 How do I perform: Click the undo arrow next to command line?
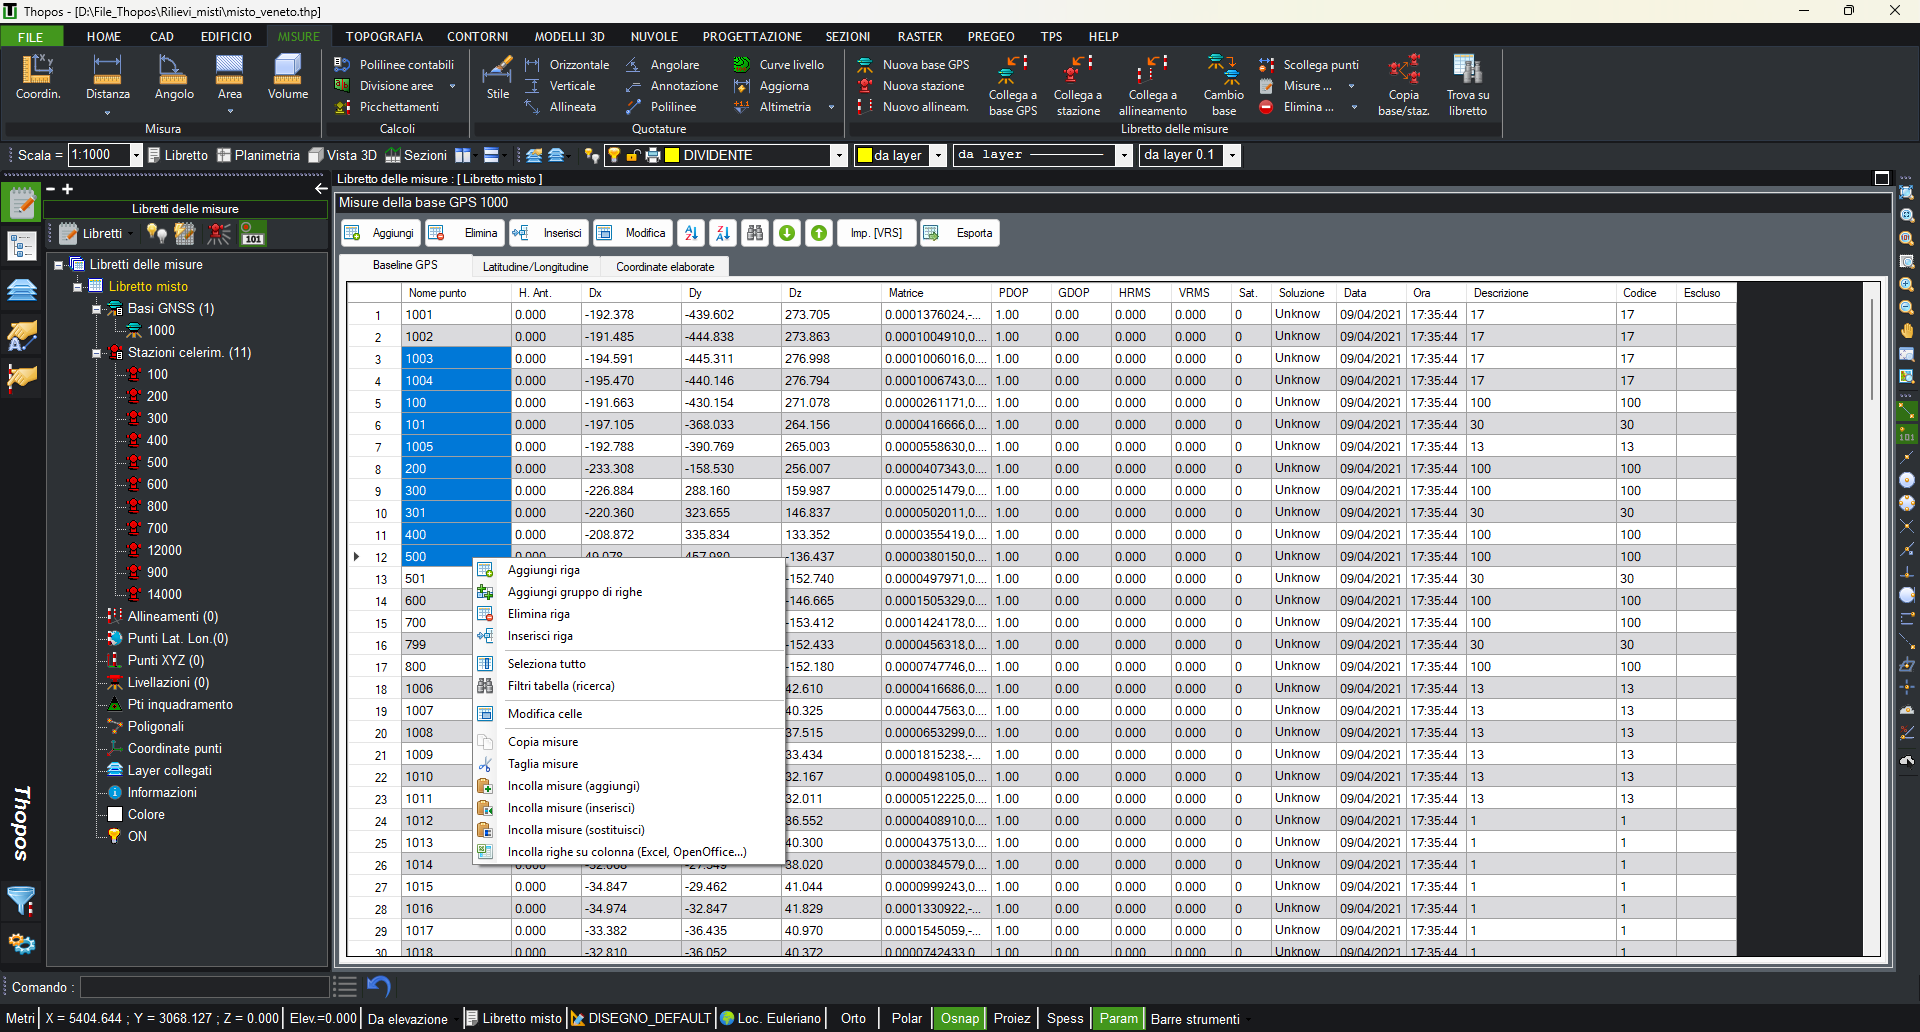click(379, 986)
